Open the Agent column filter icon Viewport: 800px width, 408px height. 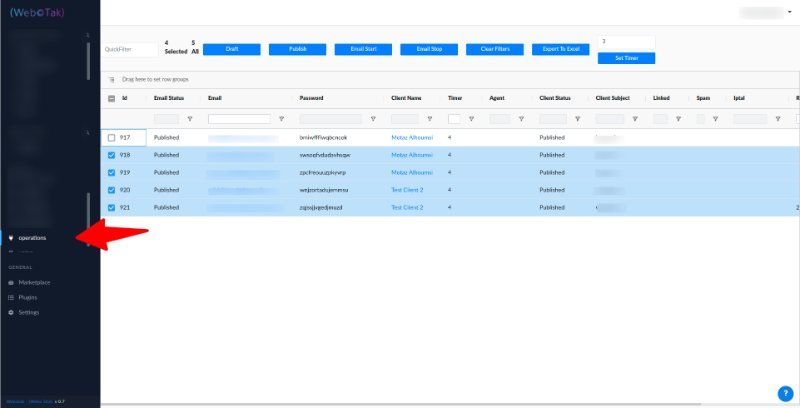point(521,119)
